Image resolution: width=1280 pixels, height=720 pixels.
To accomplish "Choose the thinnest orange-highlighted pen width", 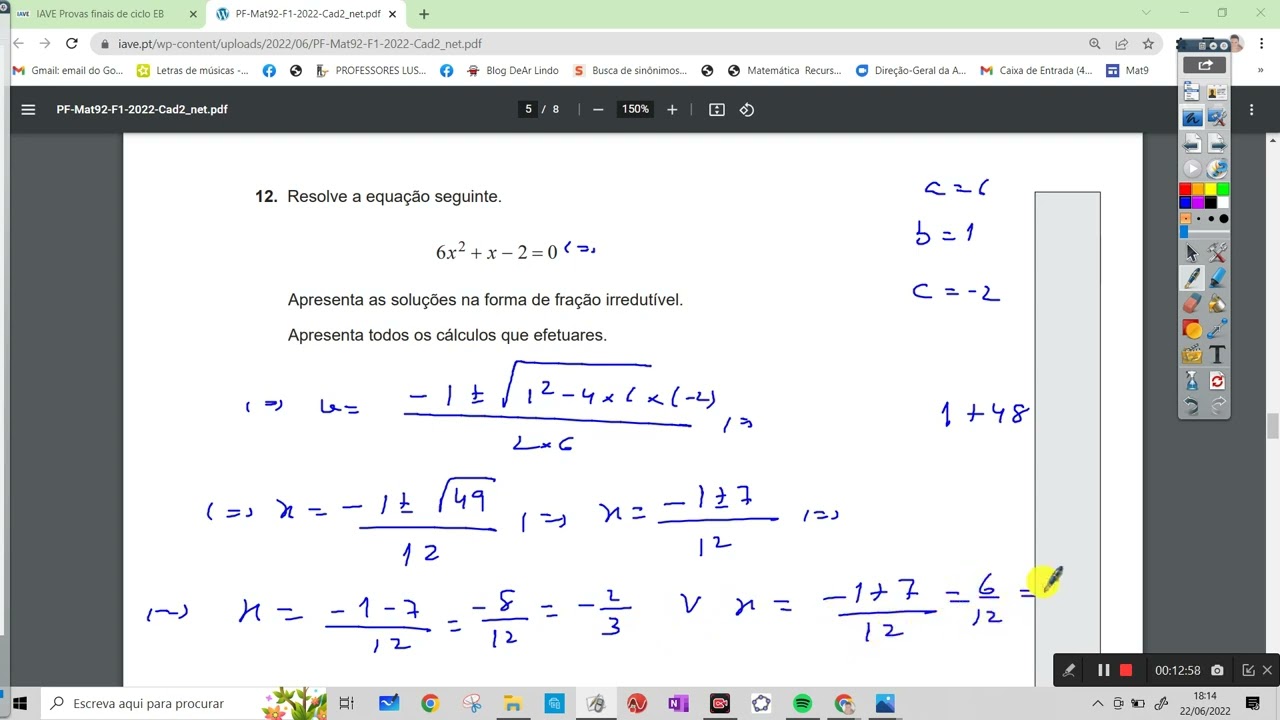I will (x=1186, y=218).
